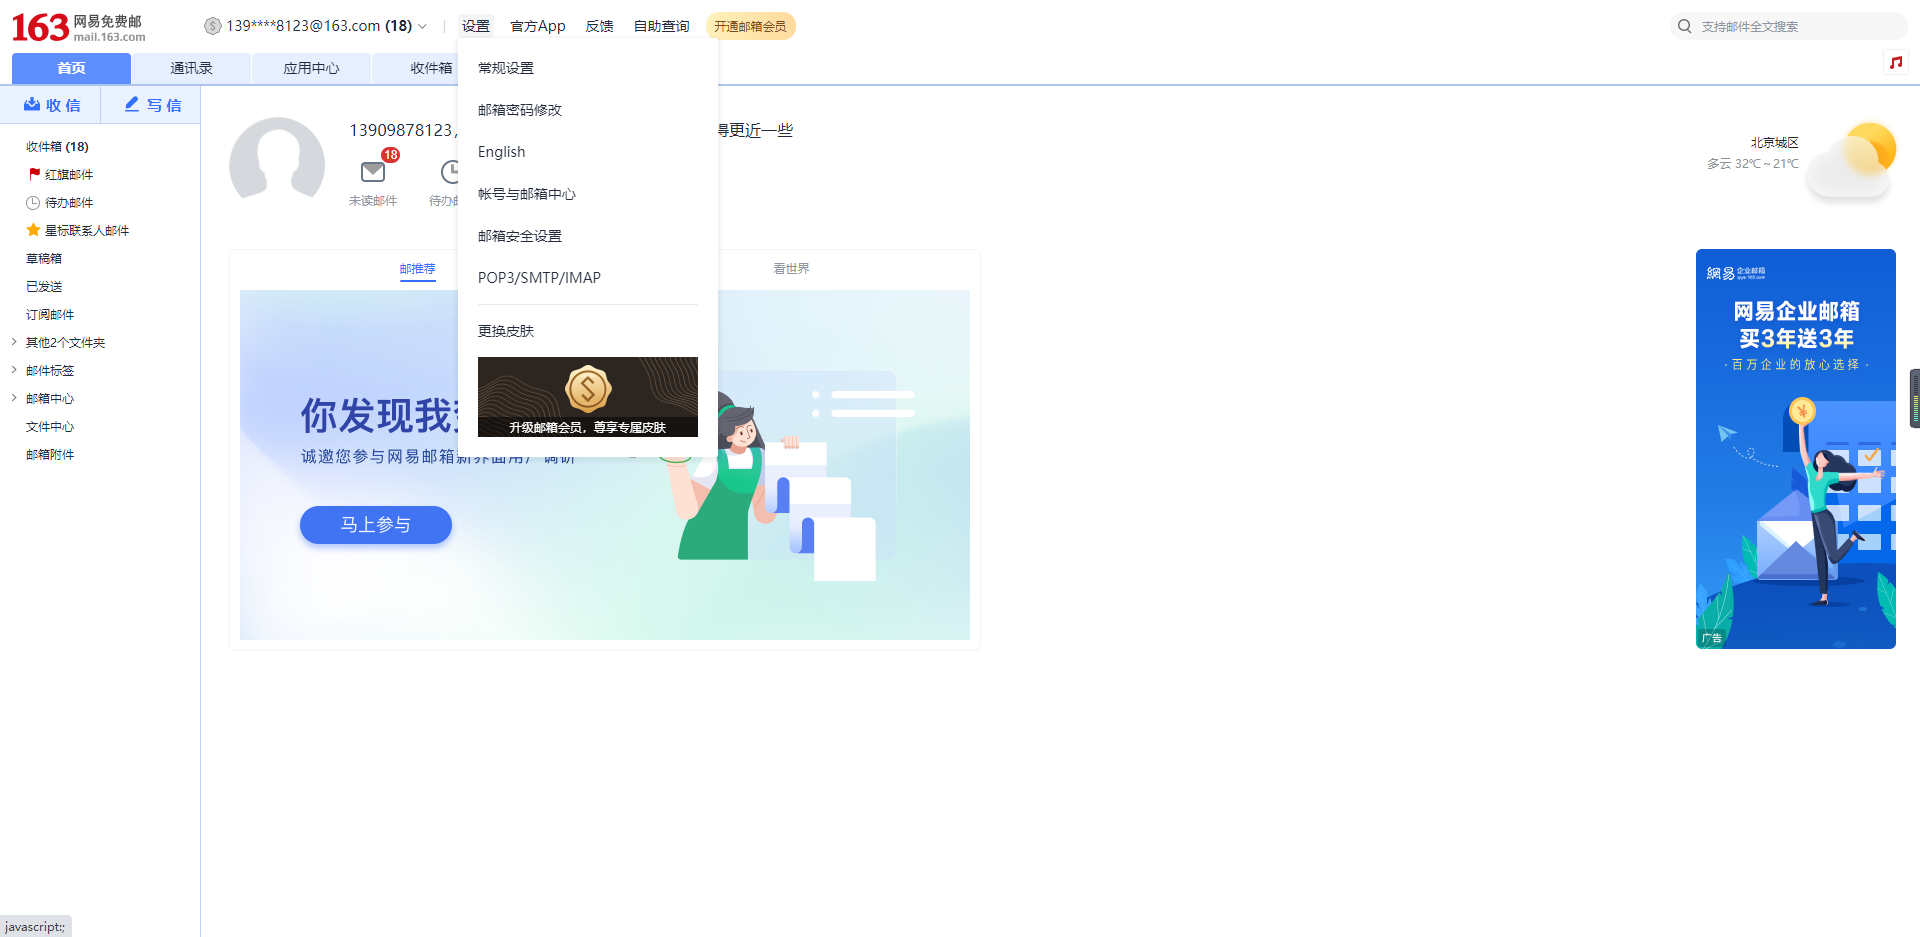Open 自助查询 in top bar
Viewport: 1920px width, 937px height.
[x=662, y=26]
